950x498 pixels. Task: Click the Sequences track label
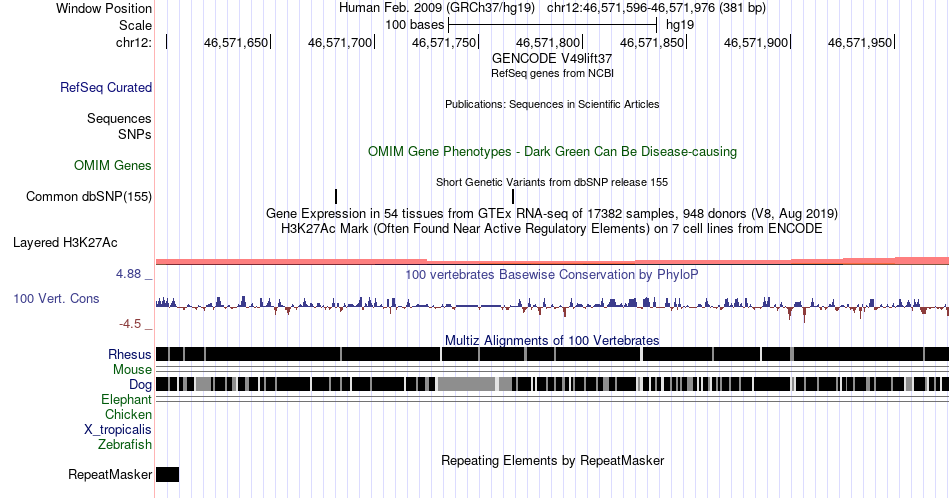pyautogui.click(x=119, y=118)
